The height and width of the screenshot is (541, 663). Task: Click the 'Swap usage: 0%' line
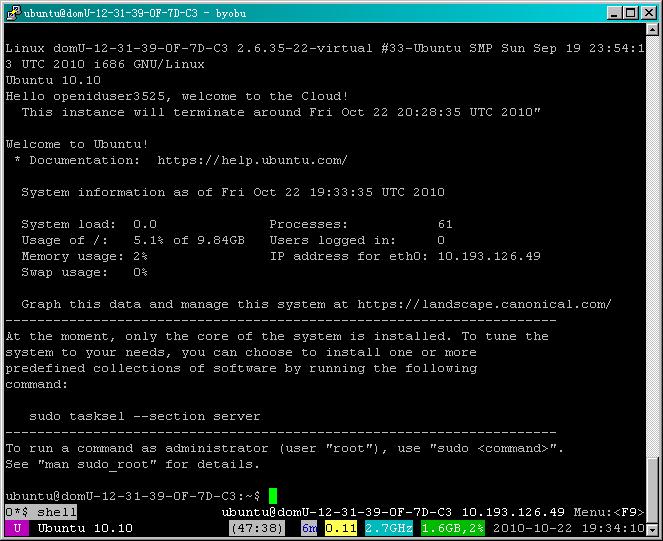pos(85,272)
